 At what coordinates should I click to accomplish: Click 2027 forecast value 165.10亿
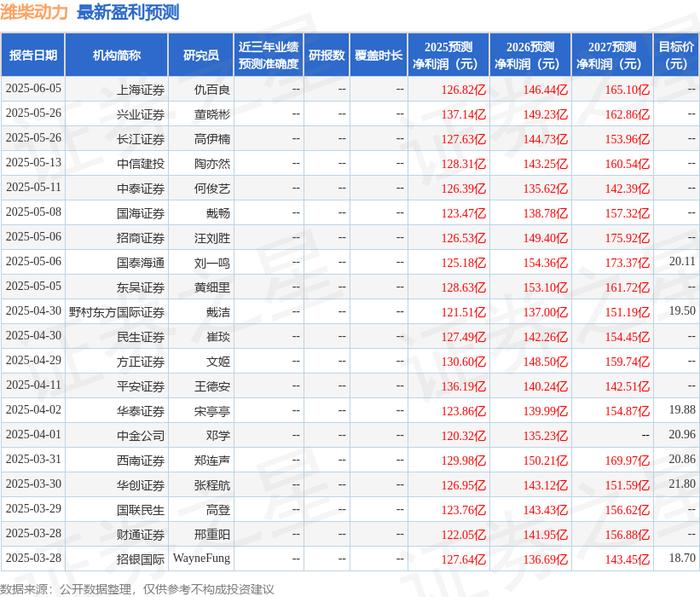(627, 90)
